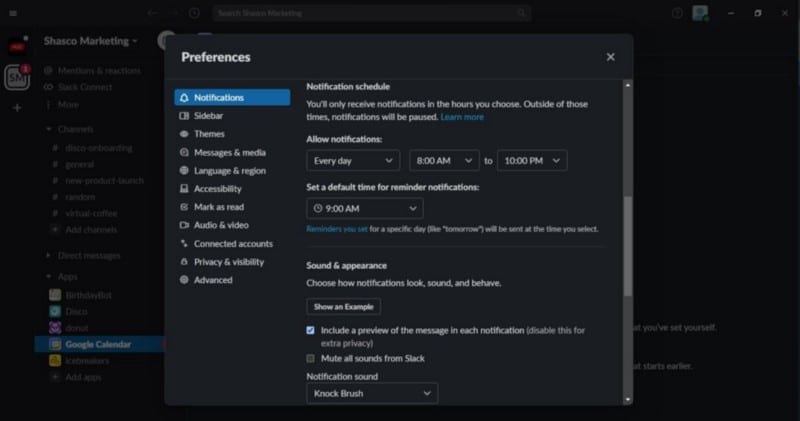Open the Learn more link
The image size is (800, 421).
click(x=462, y=117)
